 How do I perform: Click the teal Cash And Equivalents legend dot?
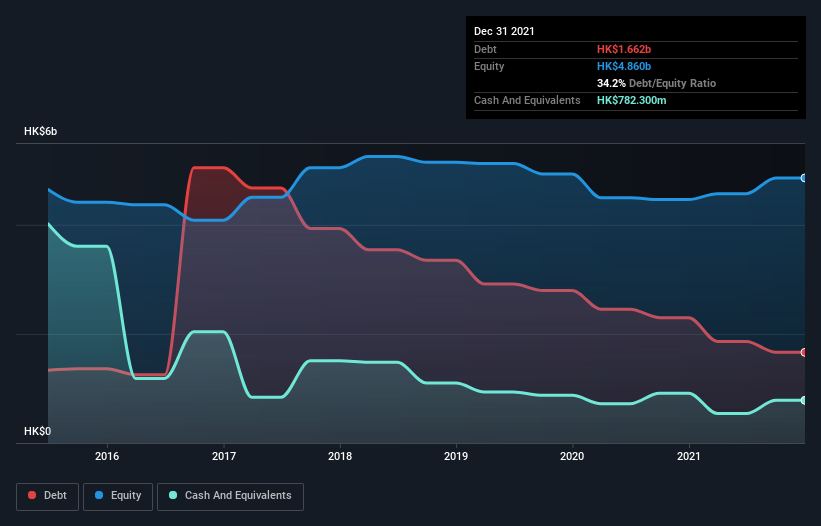173,495
